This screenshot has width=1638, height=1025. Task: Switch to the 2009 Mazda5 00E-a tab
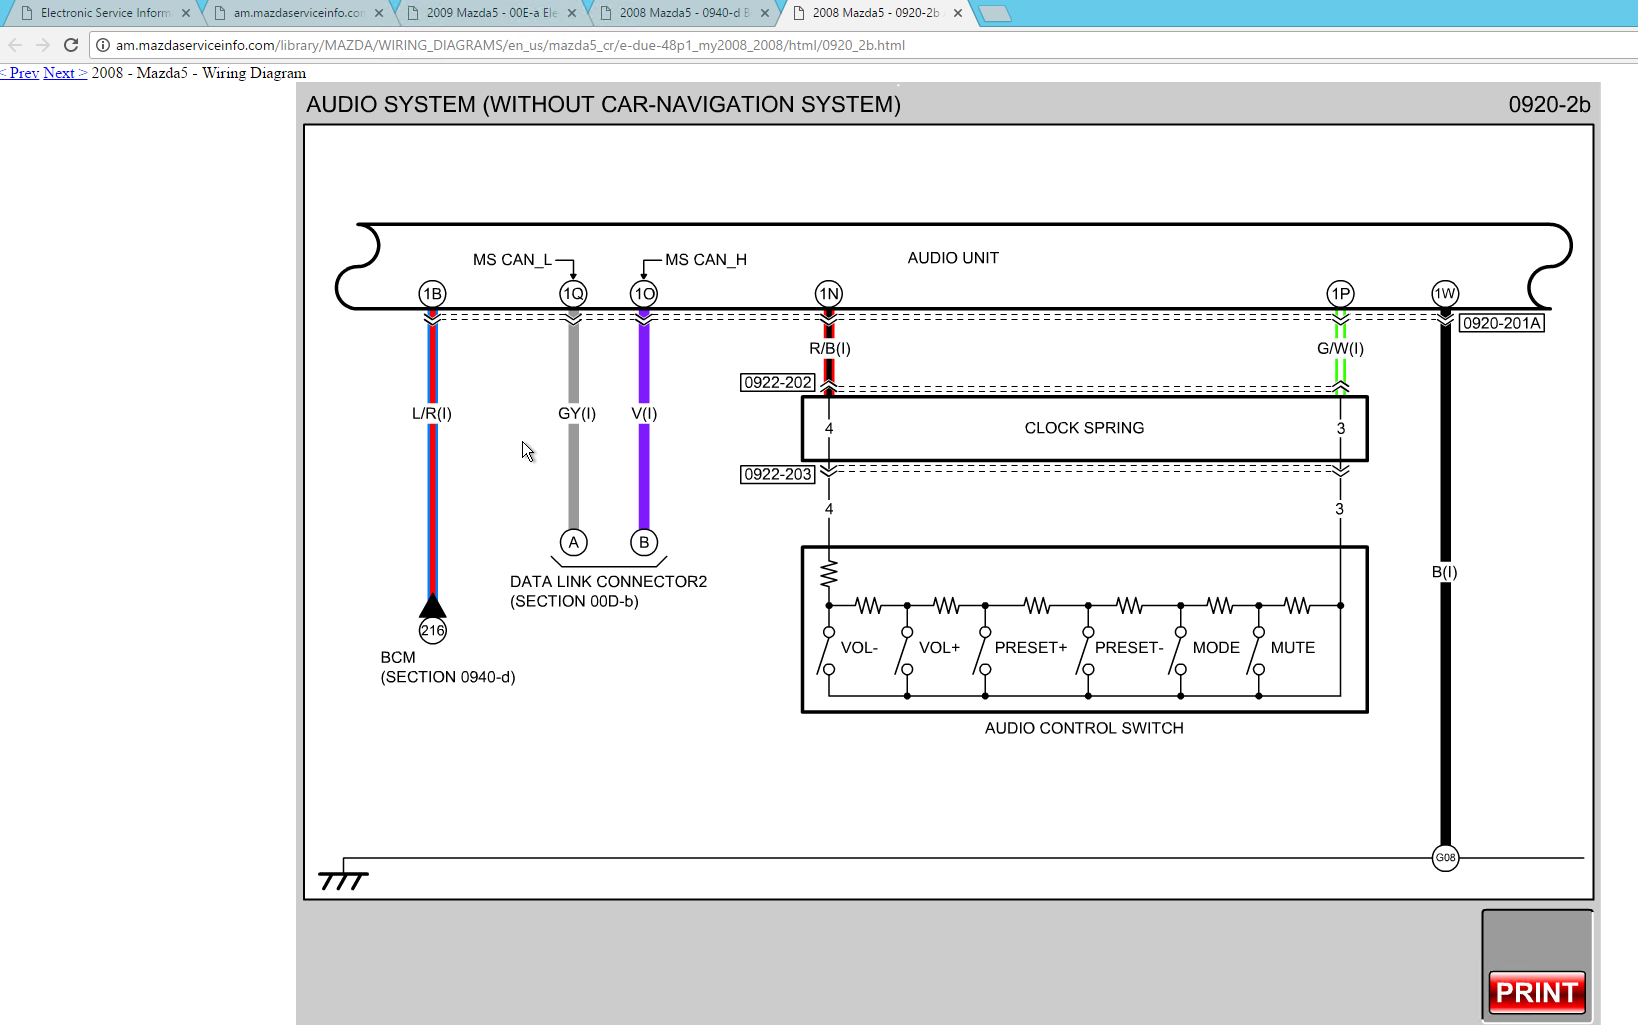pyautogui.click(x=490, y=13)
